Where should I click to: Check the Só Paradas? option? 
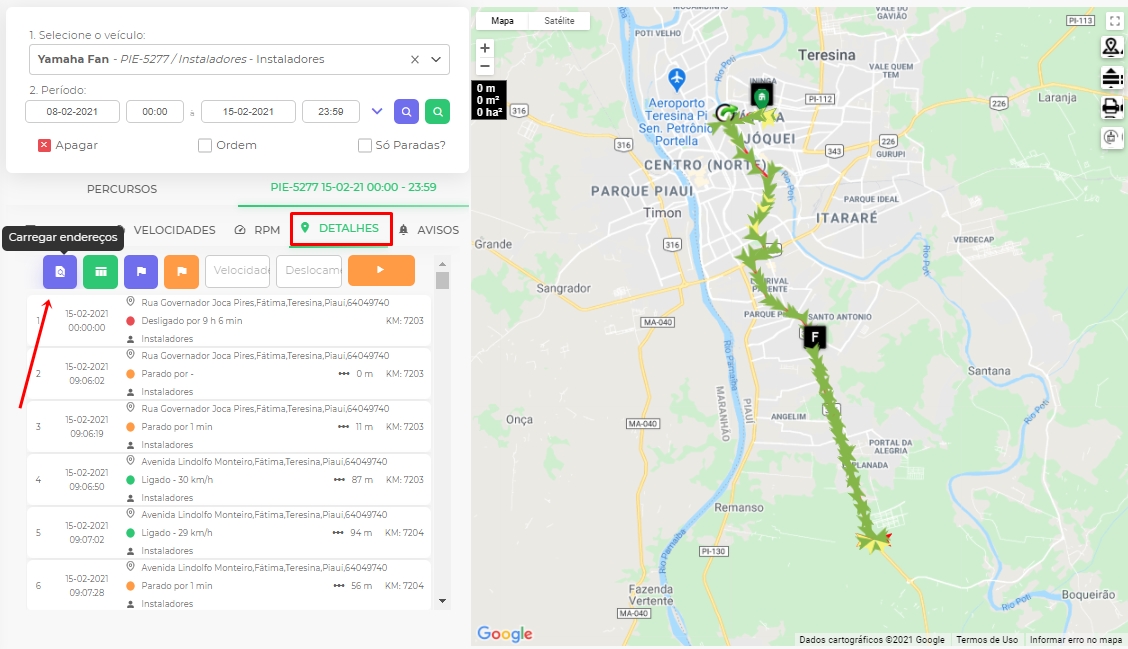365,145
